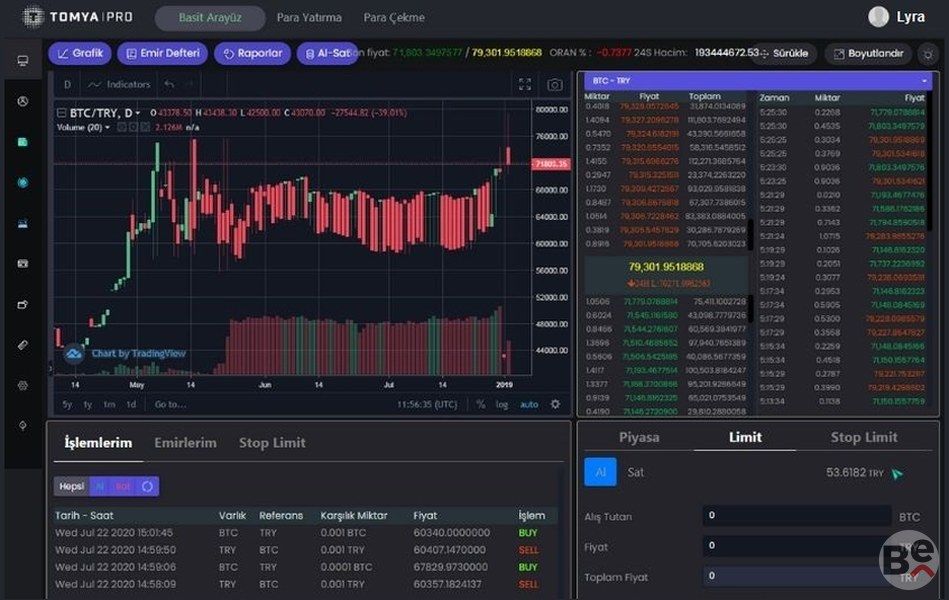Click the Fiyat input field in order form
949x600 pixels.
click(x=796, y=546)
